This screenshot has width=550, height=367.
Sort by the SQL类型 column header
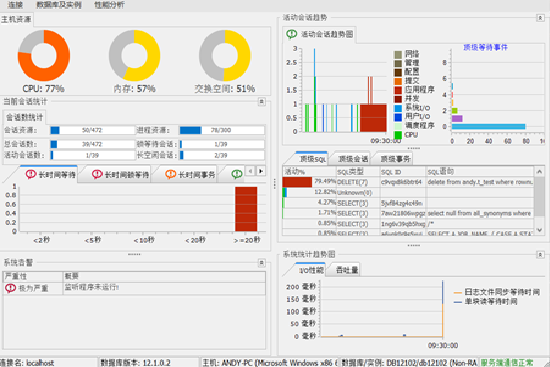[x=358, y=172]
